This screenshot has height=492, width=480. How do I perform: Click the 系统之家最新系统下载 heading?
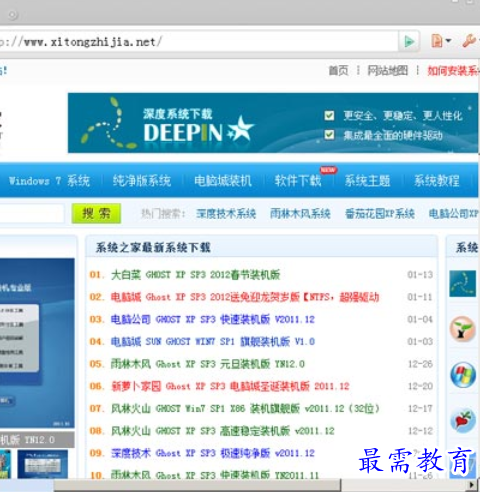pos(153,248)
